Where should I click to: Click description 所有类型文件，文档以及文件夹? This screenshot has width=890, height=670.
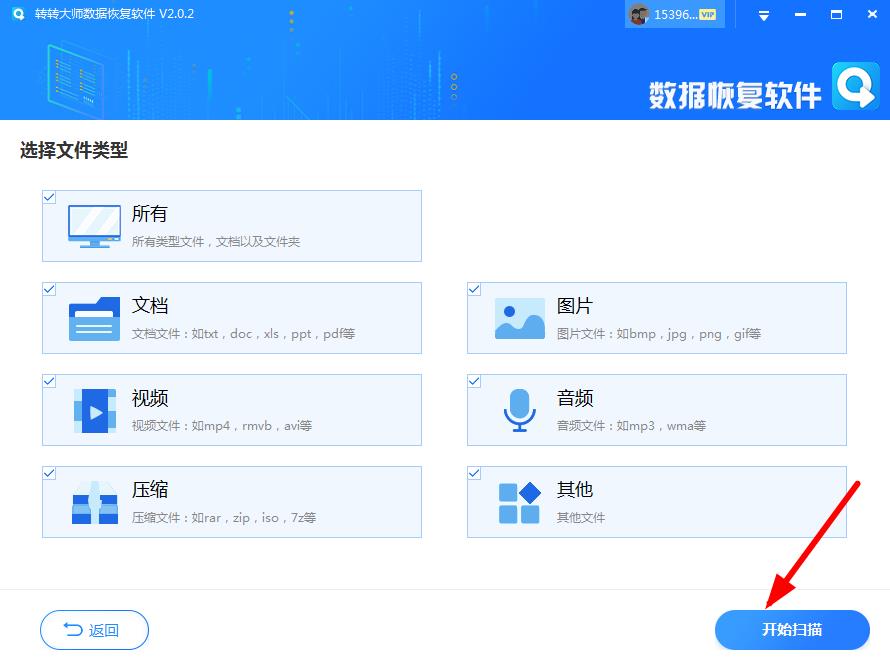[216, 242]
